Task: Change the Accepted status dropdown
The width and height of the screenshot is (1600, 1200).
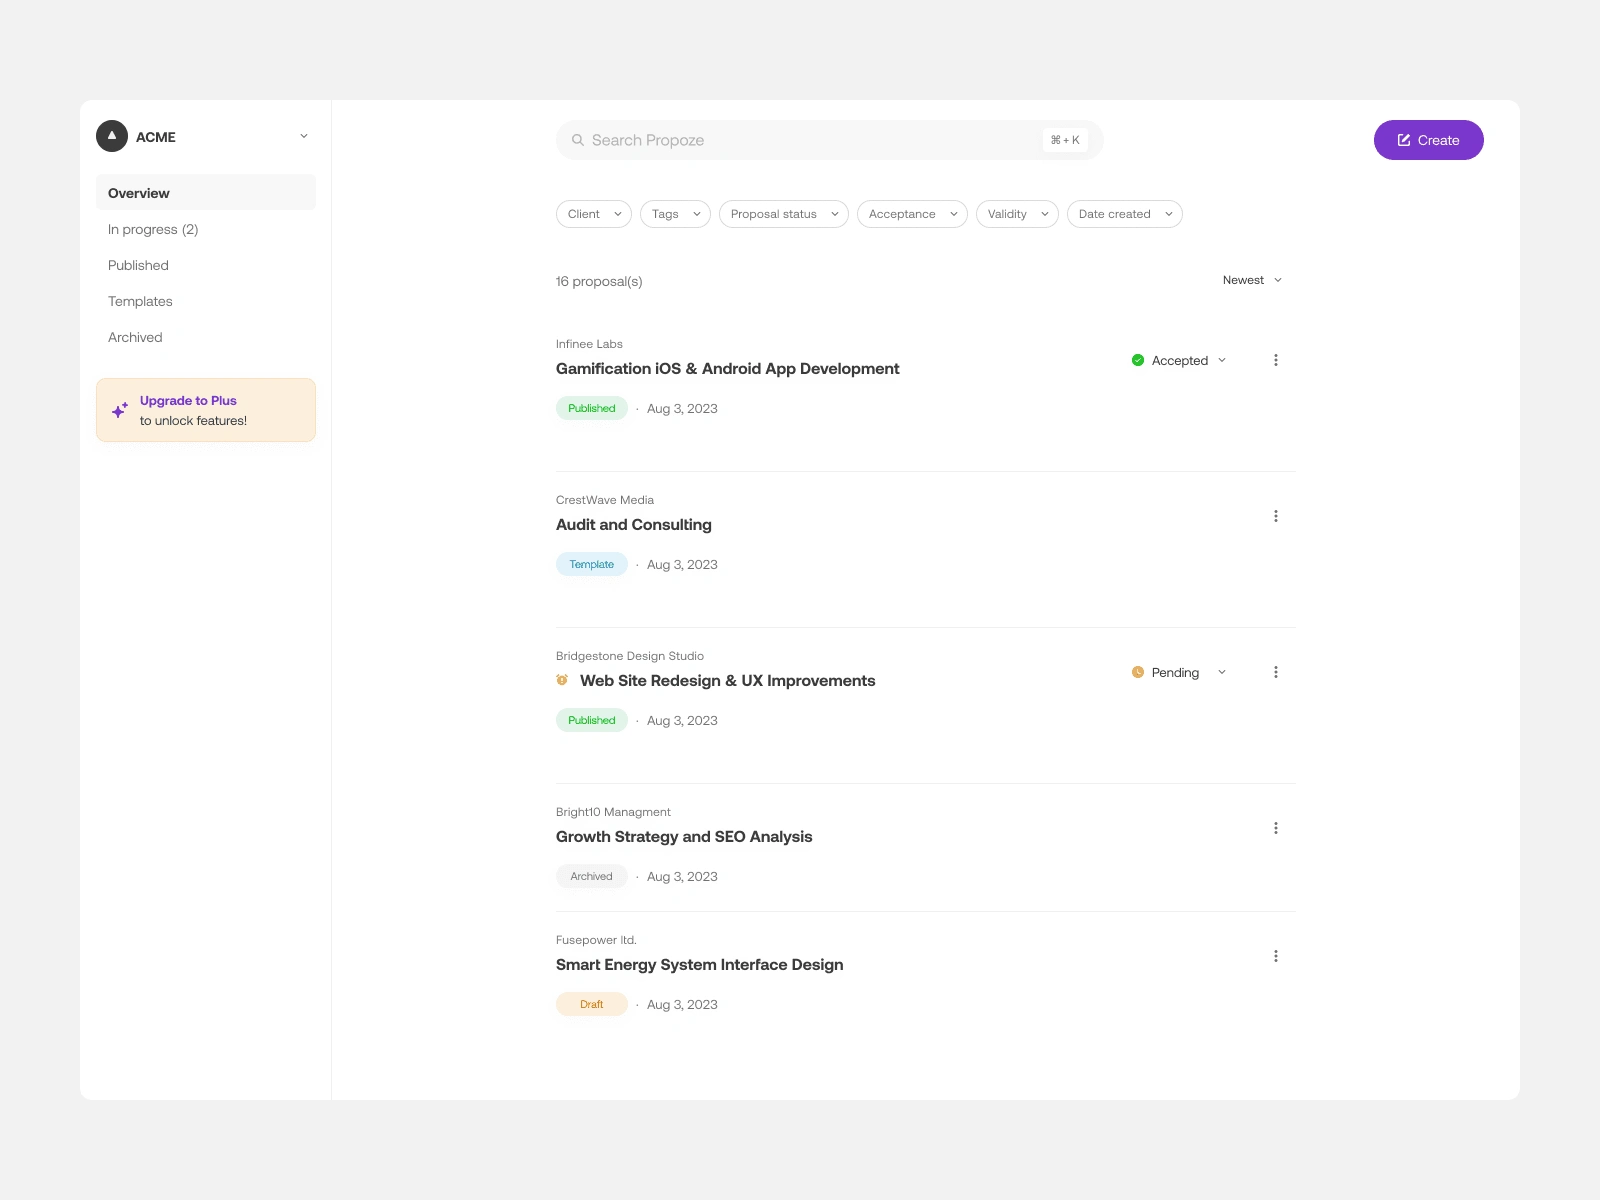Action: tap(1179, 360)
